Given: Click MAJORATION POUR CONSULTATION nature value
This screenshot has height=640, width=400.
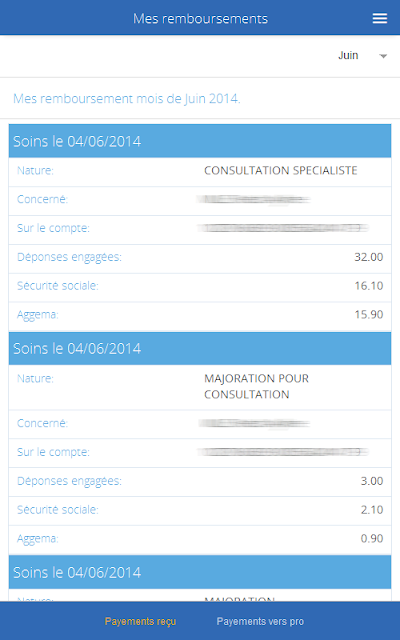Looking at the screenshot, I should (256, 387).
